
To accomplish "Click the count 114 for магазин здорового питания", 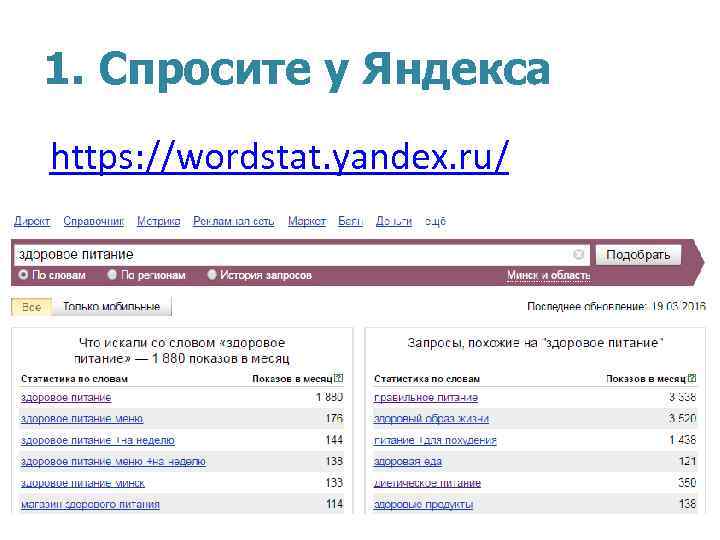I will [334, 504].
